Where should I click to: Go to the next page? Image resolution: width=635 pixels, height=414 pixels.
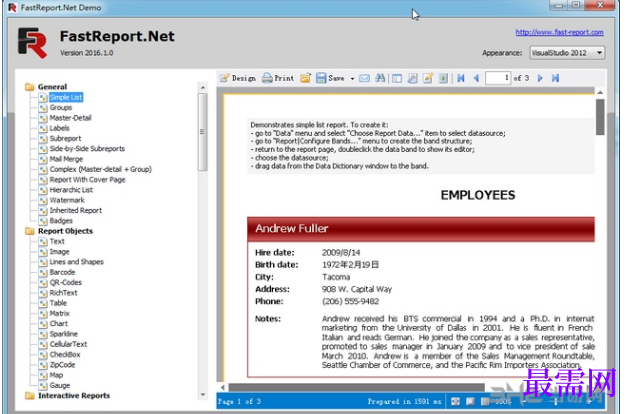540,78
